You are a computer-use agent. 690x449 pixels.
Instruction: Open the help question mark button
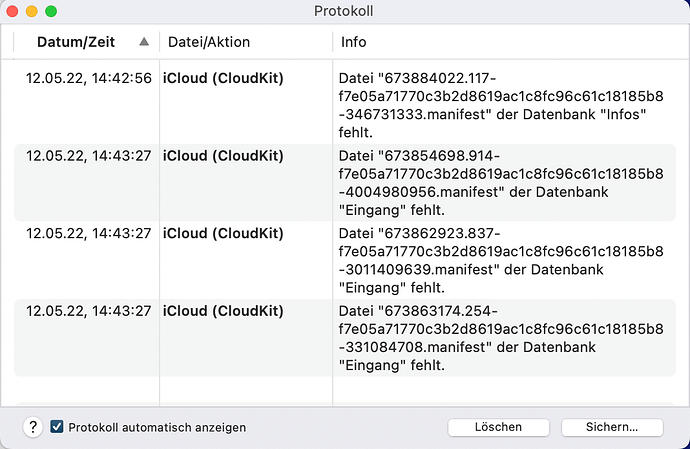click(33, 427)
